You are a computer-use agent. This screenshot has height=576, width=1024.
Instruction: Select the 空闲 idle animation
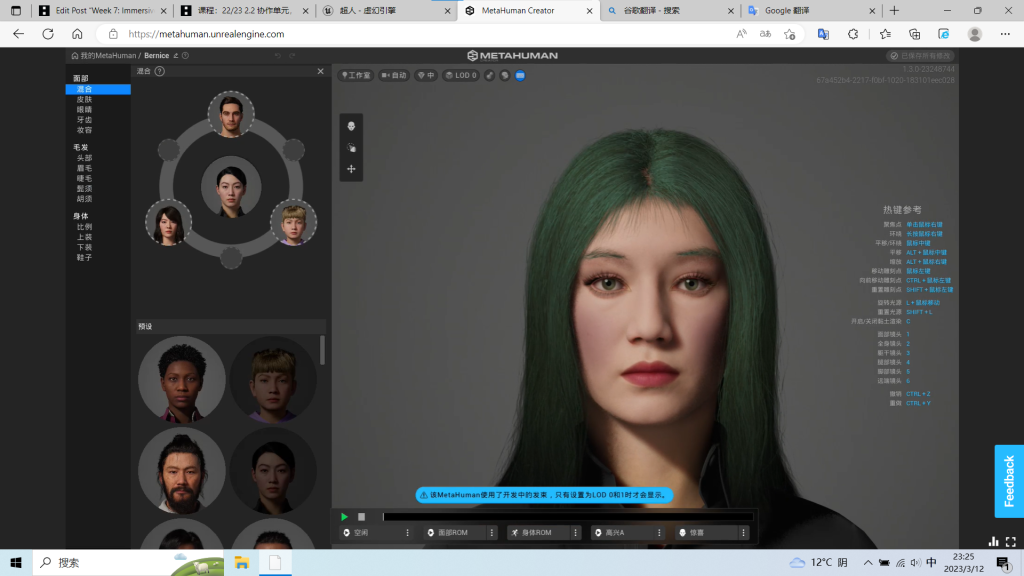point(370,533)
